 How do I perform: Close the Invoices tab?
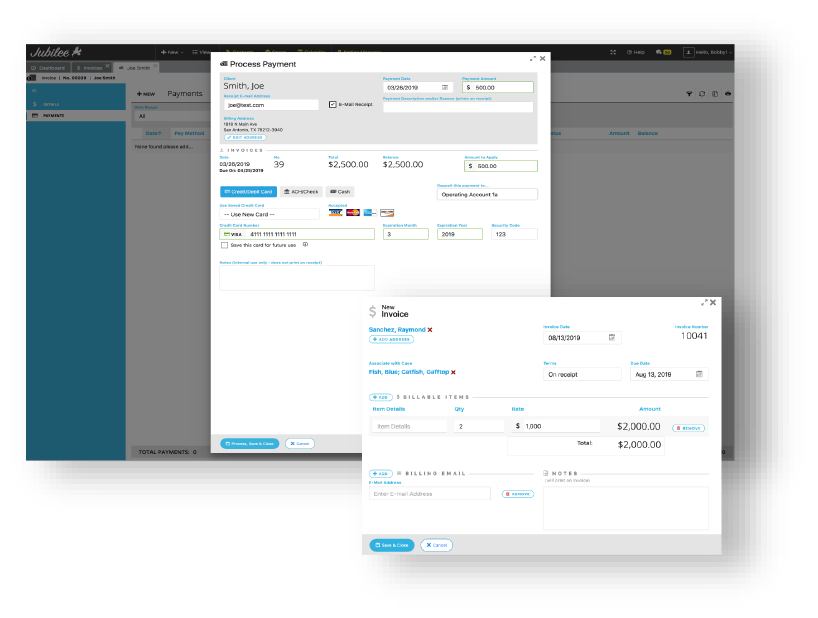(107, 66)
